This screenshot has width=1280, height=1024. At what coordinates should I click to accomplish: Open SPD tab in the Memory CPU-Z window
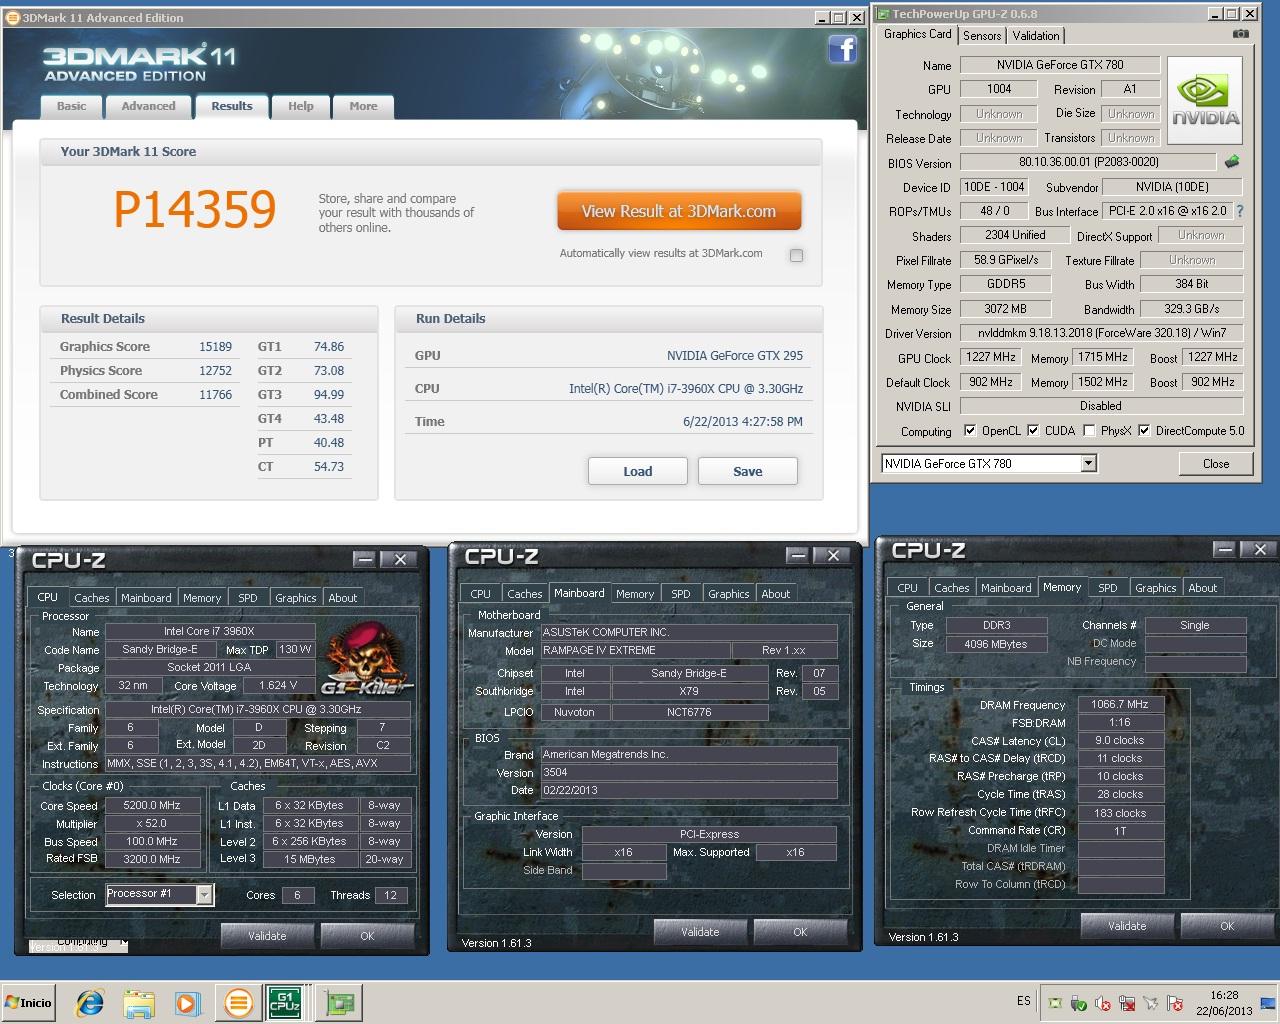point(1108,588)
